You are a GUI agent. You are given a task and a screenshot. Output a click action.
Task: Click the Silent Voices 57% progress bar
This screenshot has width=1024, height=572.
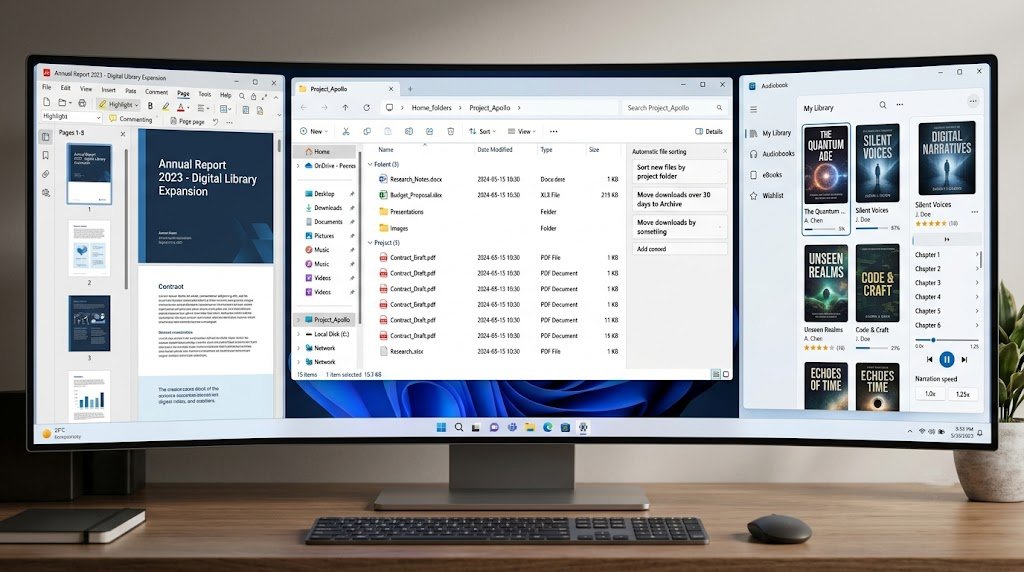[872, 229]
